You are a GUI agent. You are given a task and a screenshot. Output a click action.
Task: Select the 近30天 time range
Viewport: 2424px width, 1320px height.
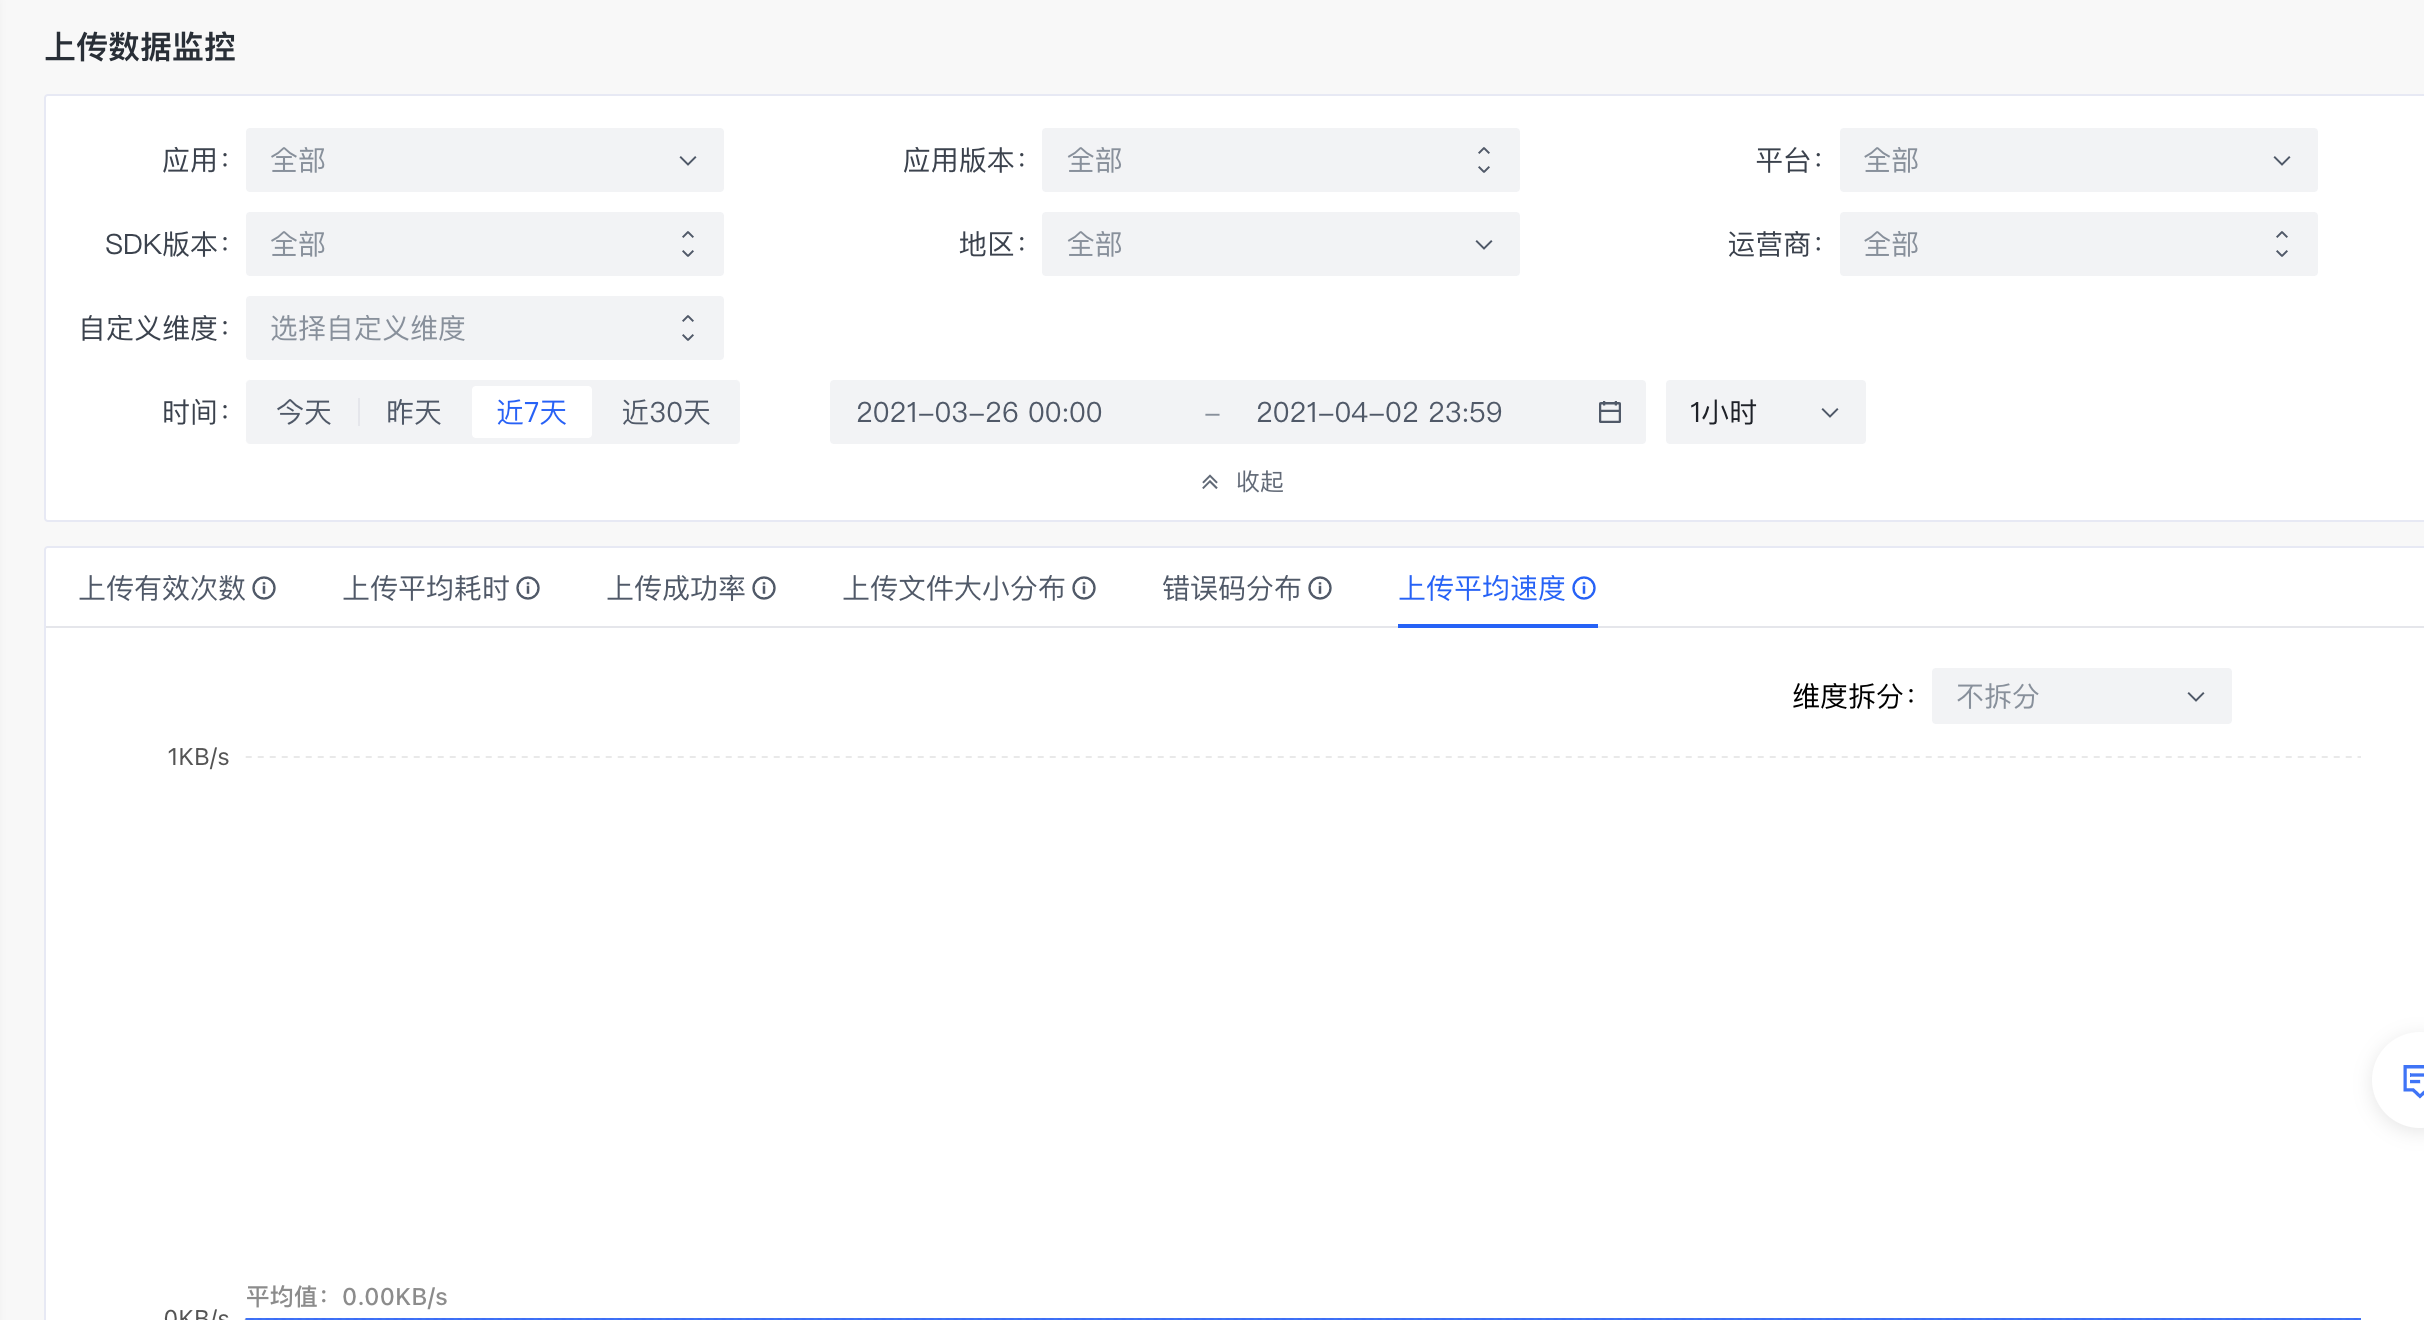[x=666, y=412]
